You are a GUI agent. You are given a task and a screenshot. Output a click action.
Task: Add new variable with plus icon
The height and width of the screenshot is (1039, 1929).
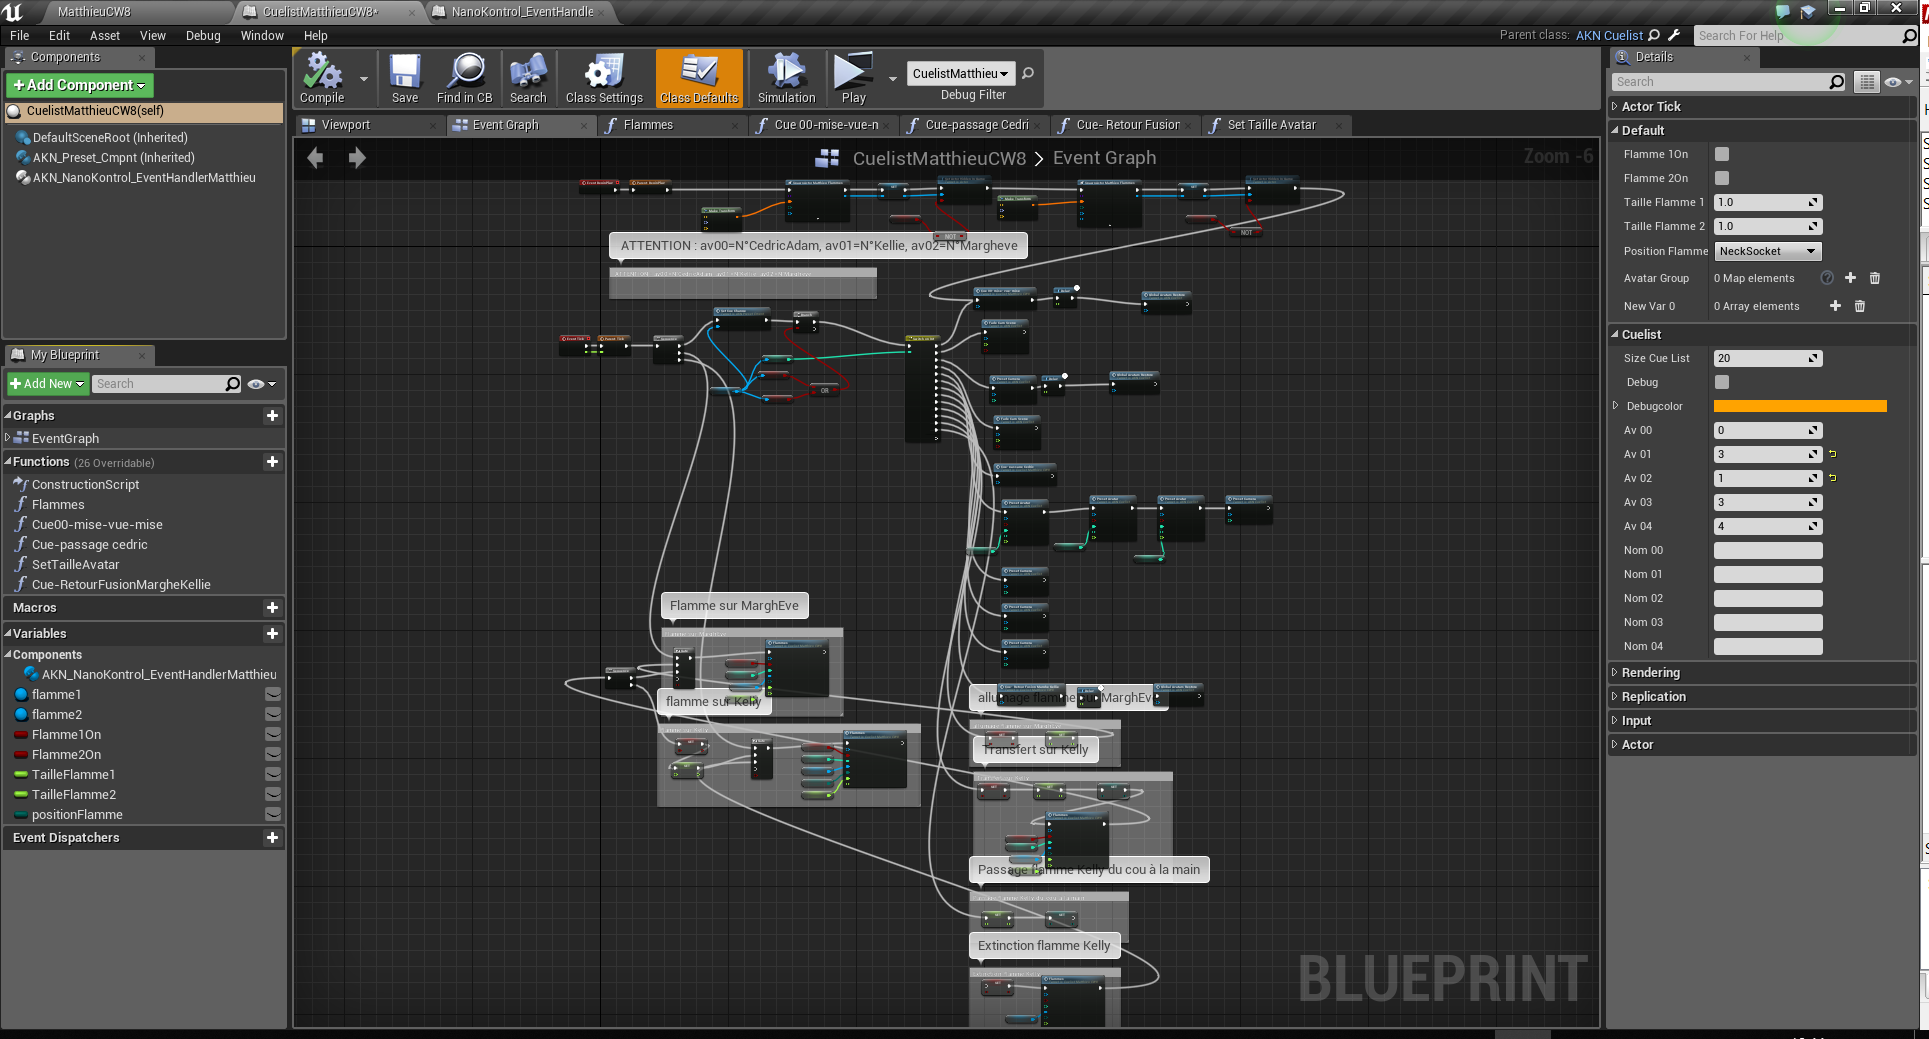[272, 633]
